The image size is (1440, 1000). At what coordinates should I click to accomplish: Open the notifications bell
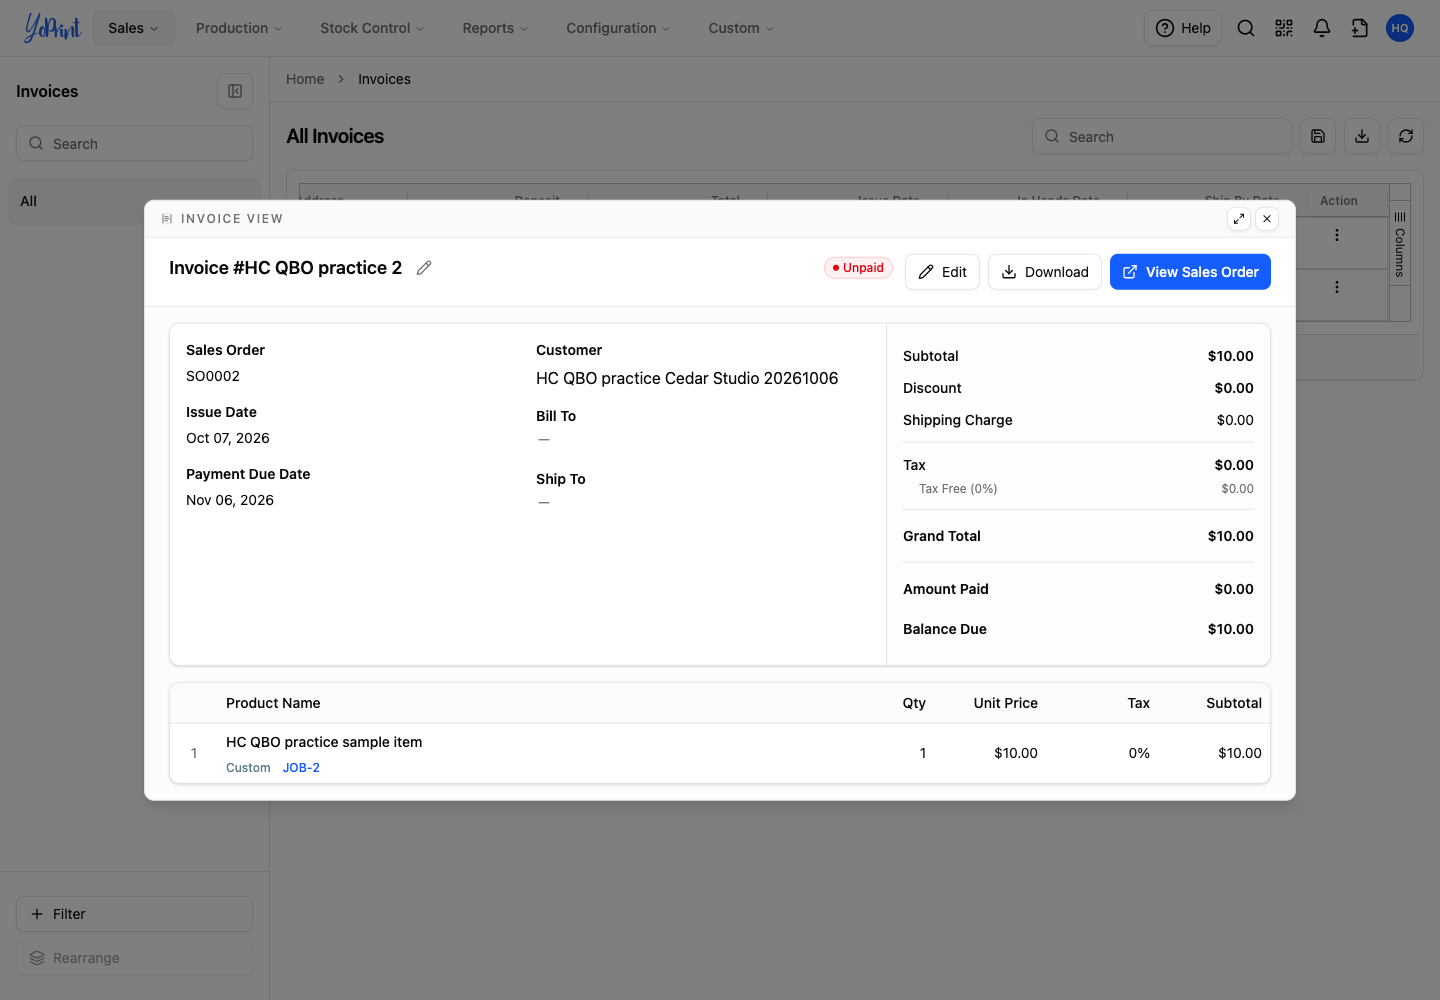pyautogui.click(x=1322, y=28)
